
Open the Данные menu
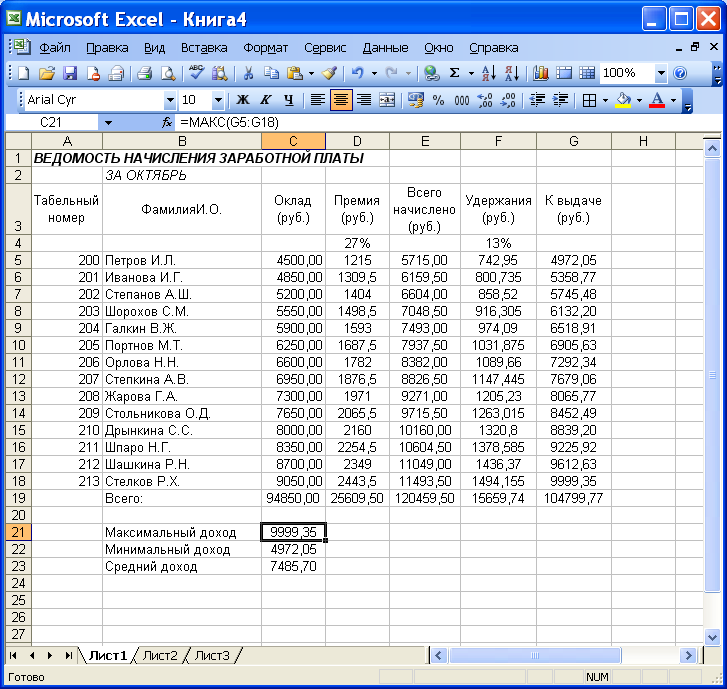(x=385, y=48)
